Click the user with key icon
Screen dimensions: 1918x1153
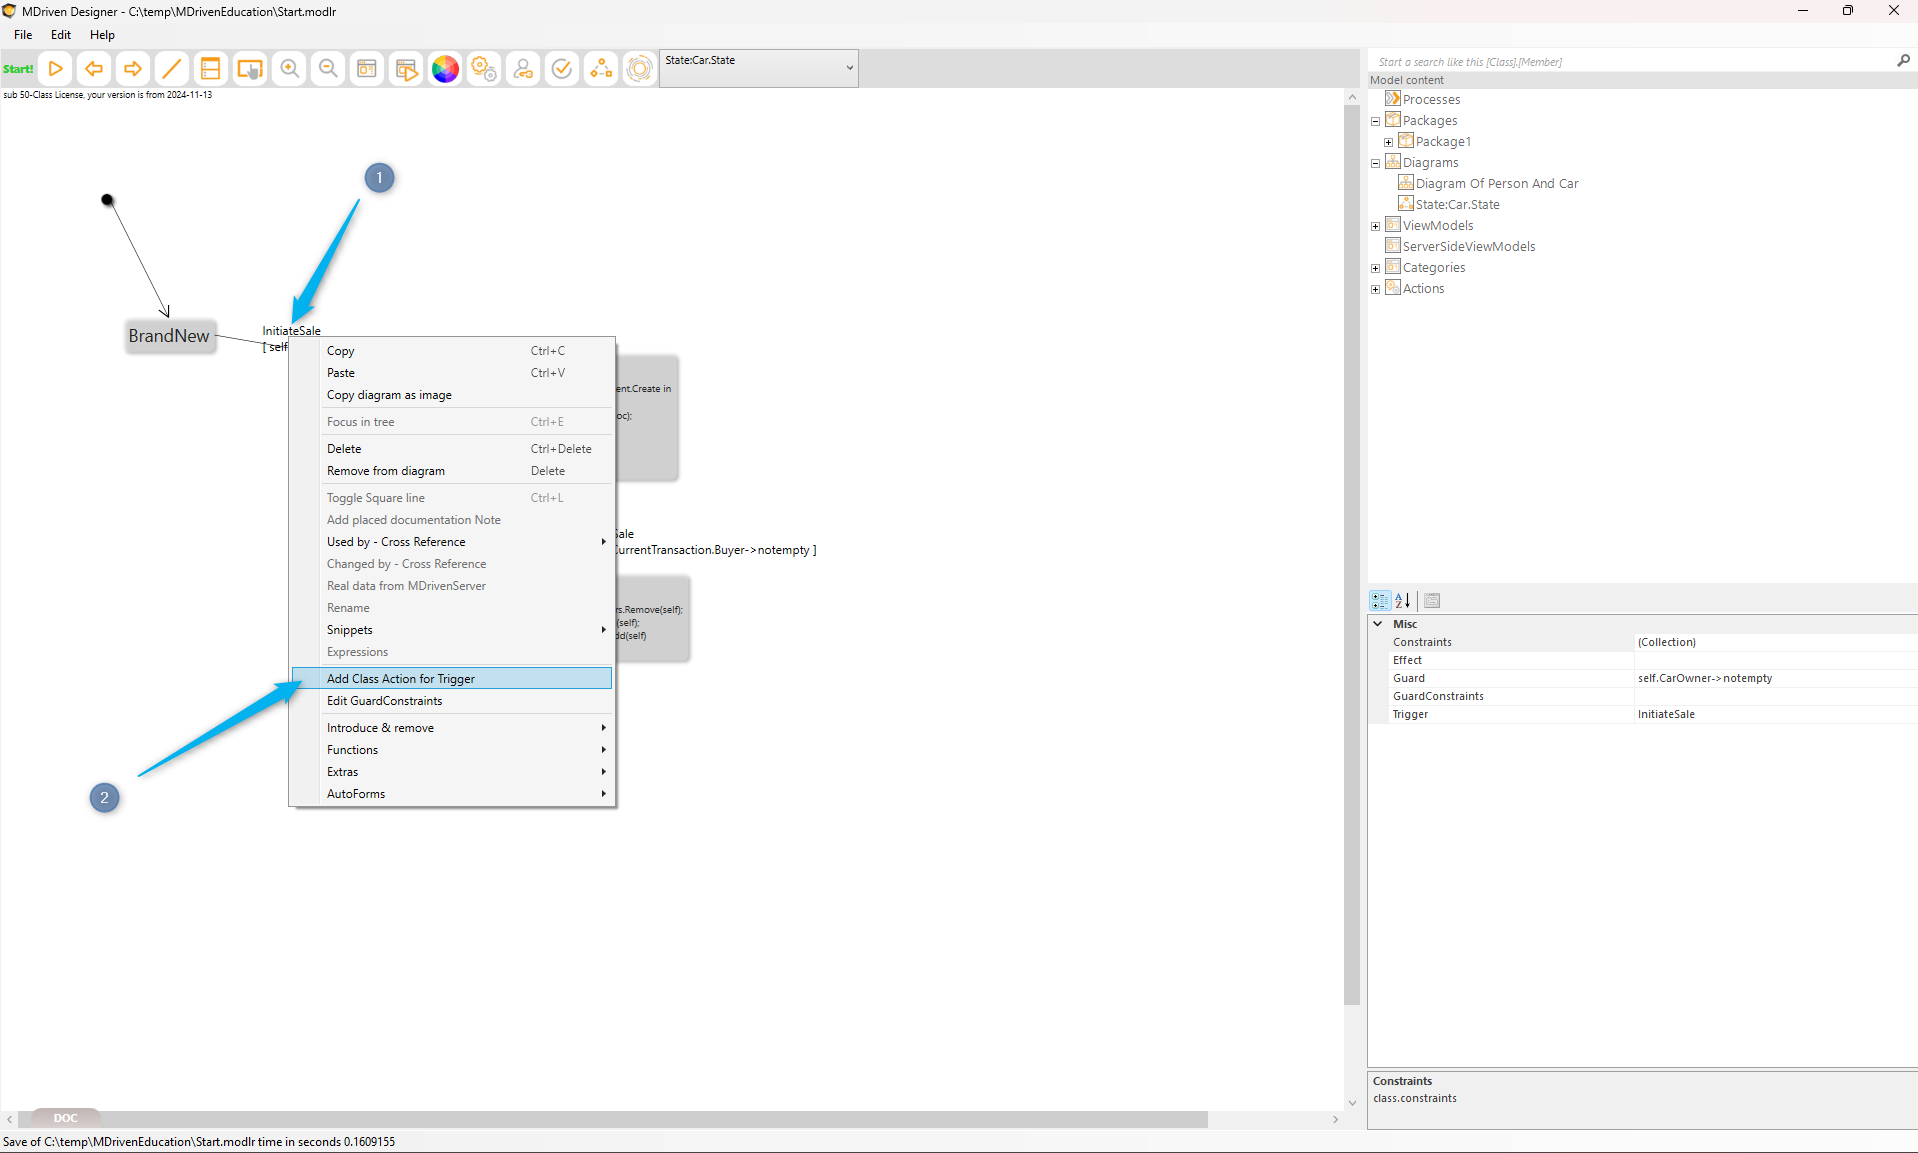(523, 69)
